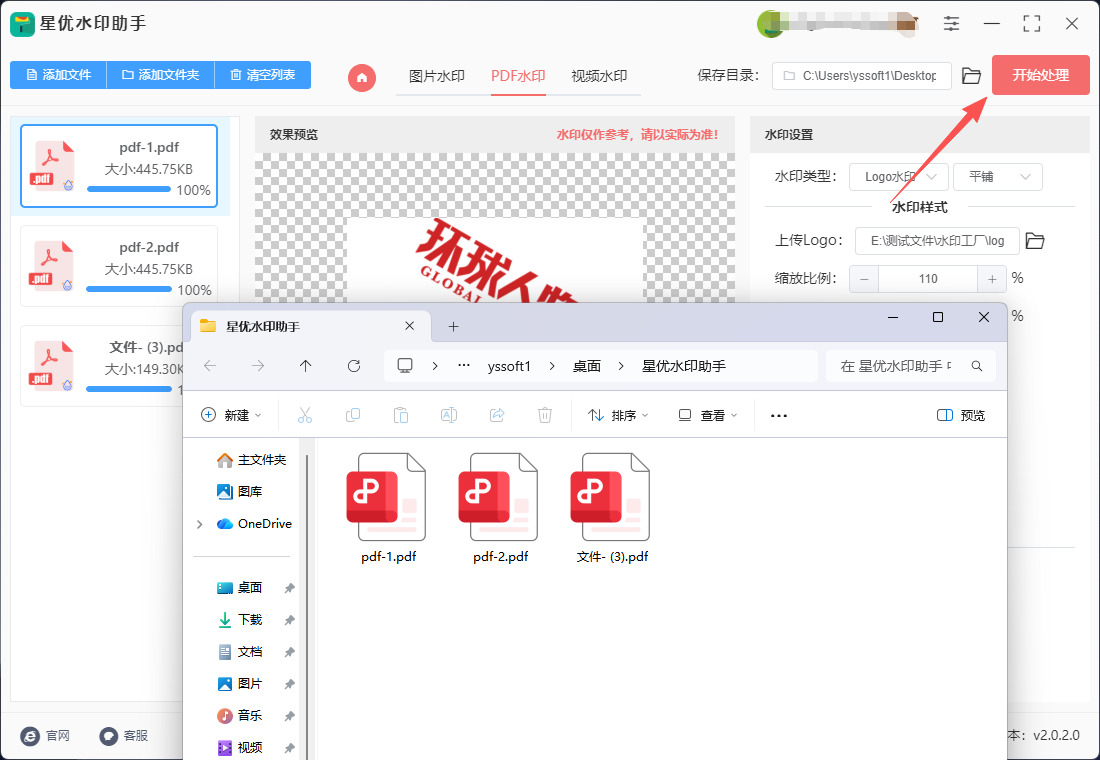Select 文件- (3).pdf in the app file list
The width and height of the screenshot is (1100, 760).
click(102, 366)
